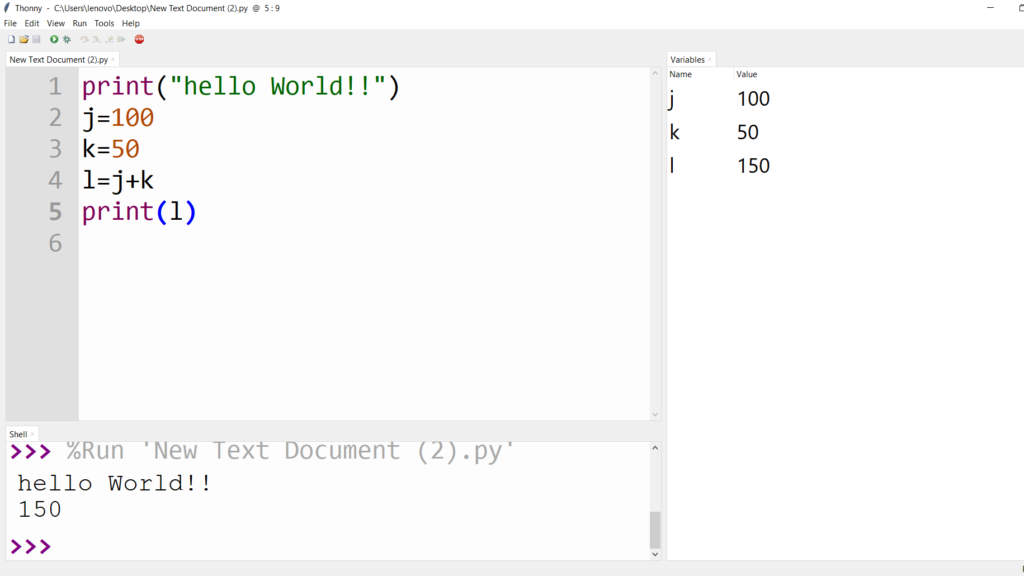Select the Variables panel tab
This screenshot has height=576, width=1024.
coord(687,59)
